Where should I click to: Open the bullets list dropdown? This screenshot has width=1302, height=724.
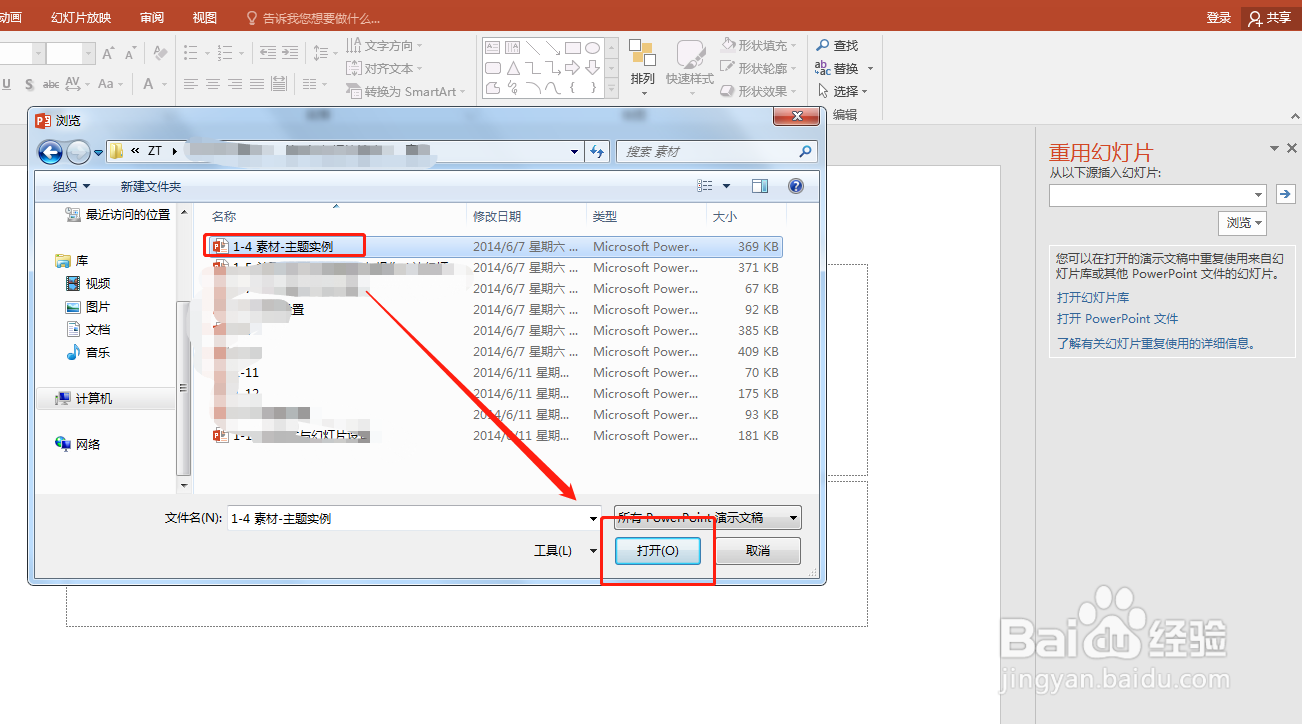point(206,53)
